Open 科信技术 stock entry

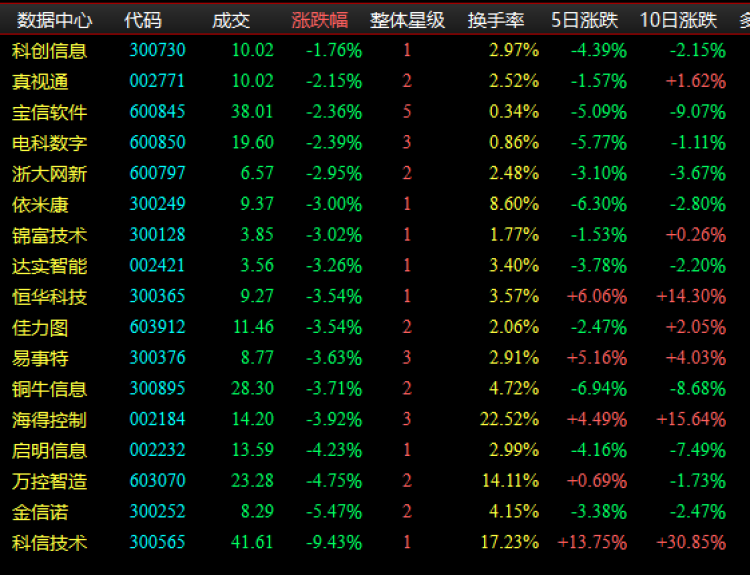coord(49,543)
